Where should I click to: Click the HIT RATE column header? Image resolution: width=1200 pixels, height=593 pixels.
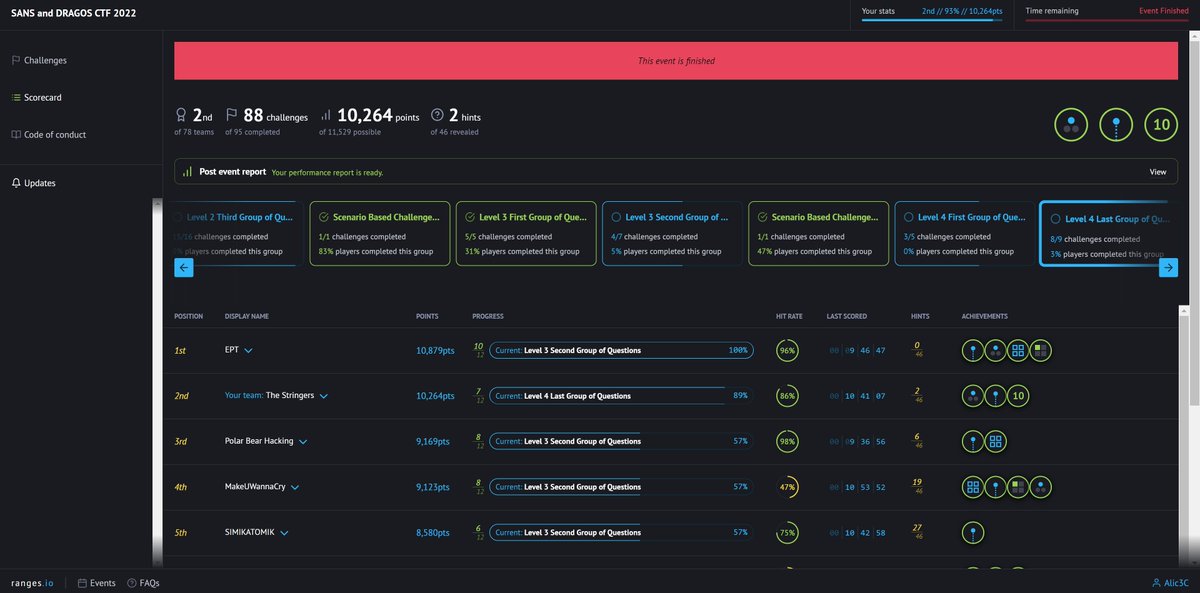[x=789, y=316]
